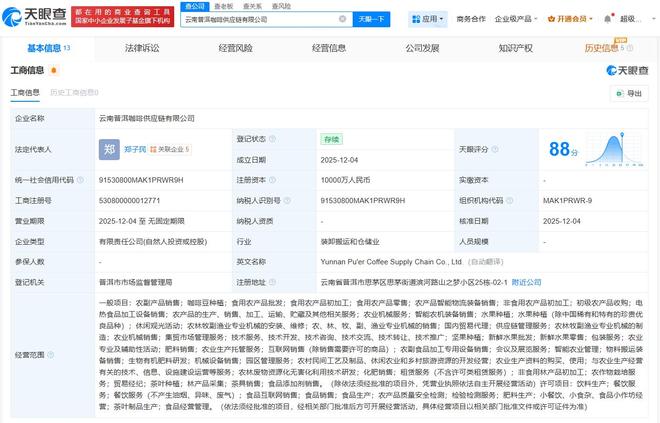This screenshot has width=660, height=423.
Task: Select the 工商信息 sub-tab
Action: point(25,93)
